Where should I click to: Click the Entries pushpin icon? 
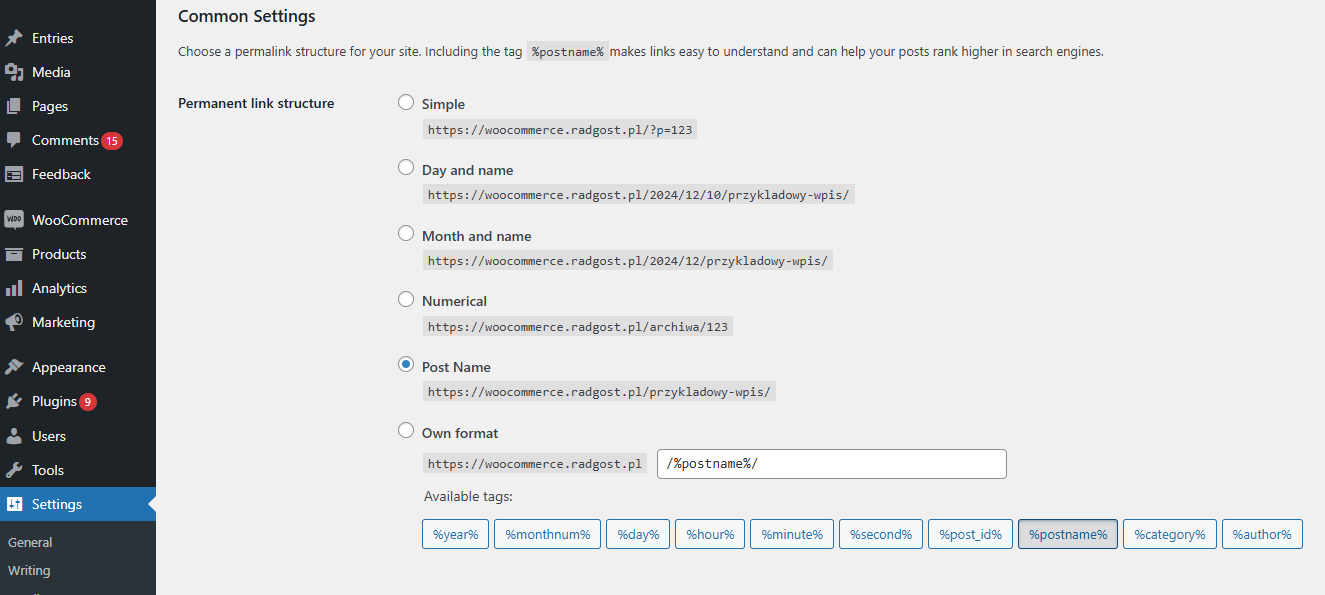point(14,38)
